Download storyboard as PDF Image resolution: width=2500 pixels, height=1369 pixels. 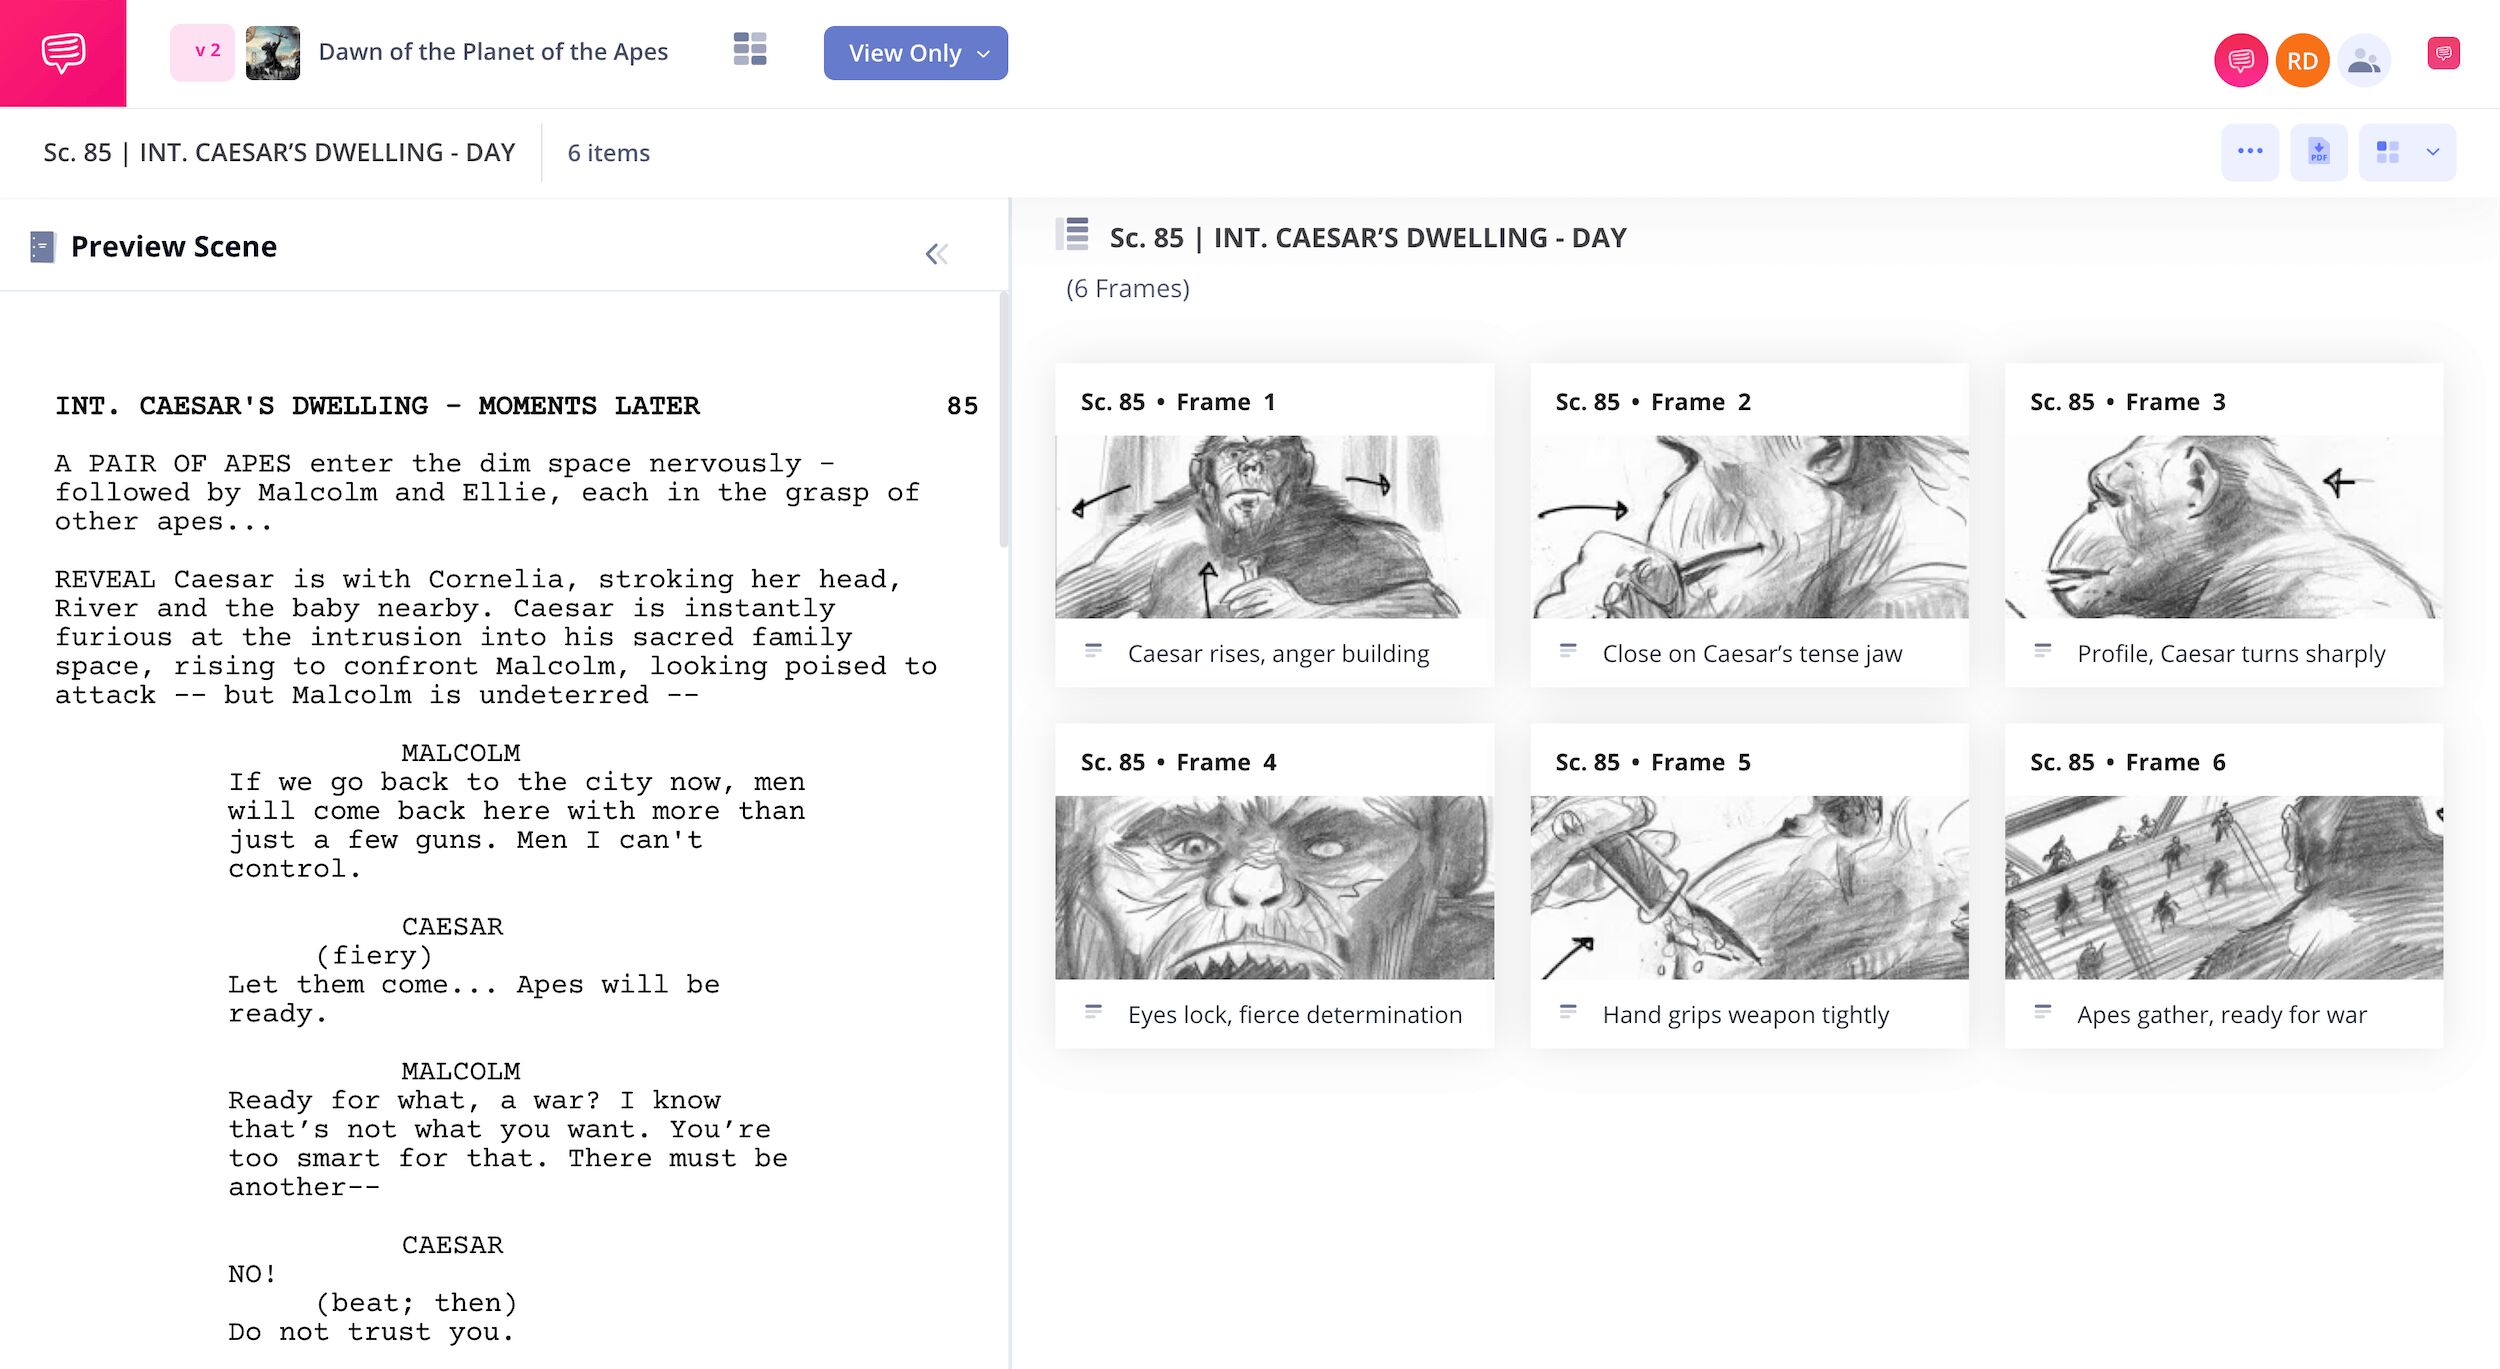(x=2318, y=152)
